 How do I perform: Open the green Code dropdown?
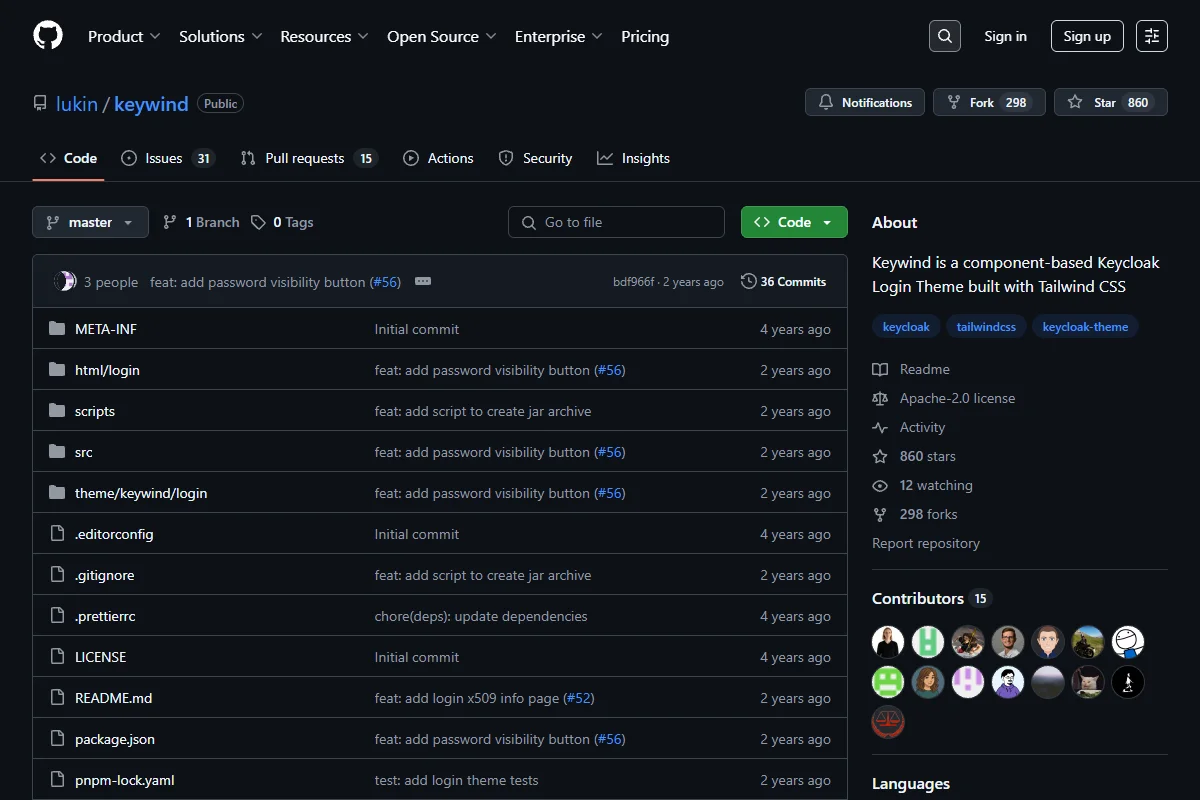coord(794,222)
